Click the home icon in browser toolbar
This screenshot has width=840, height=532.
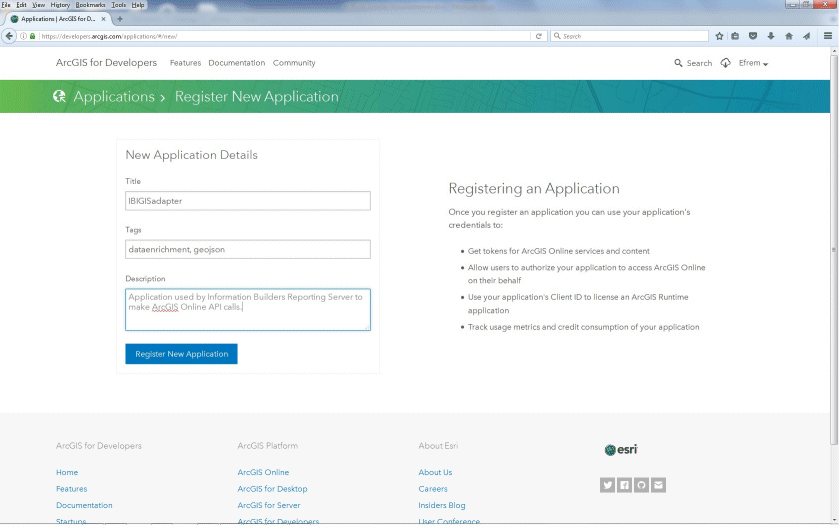point(789,36)
